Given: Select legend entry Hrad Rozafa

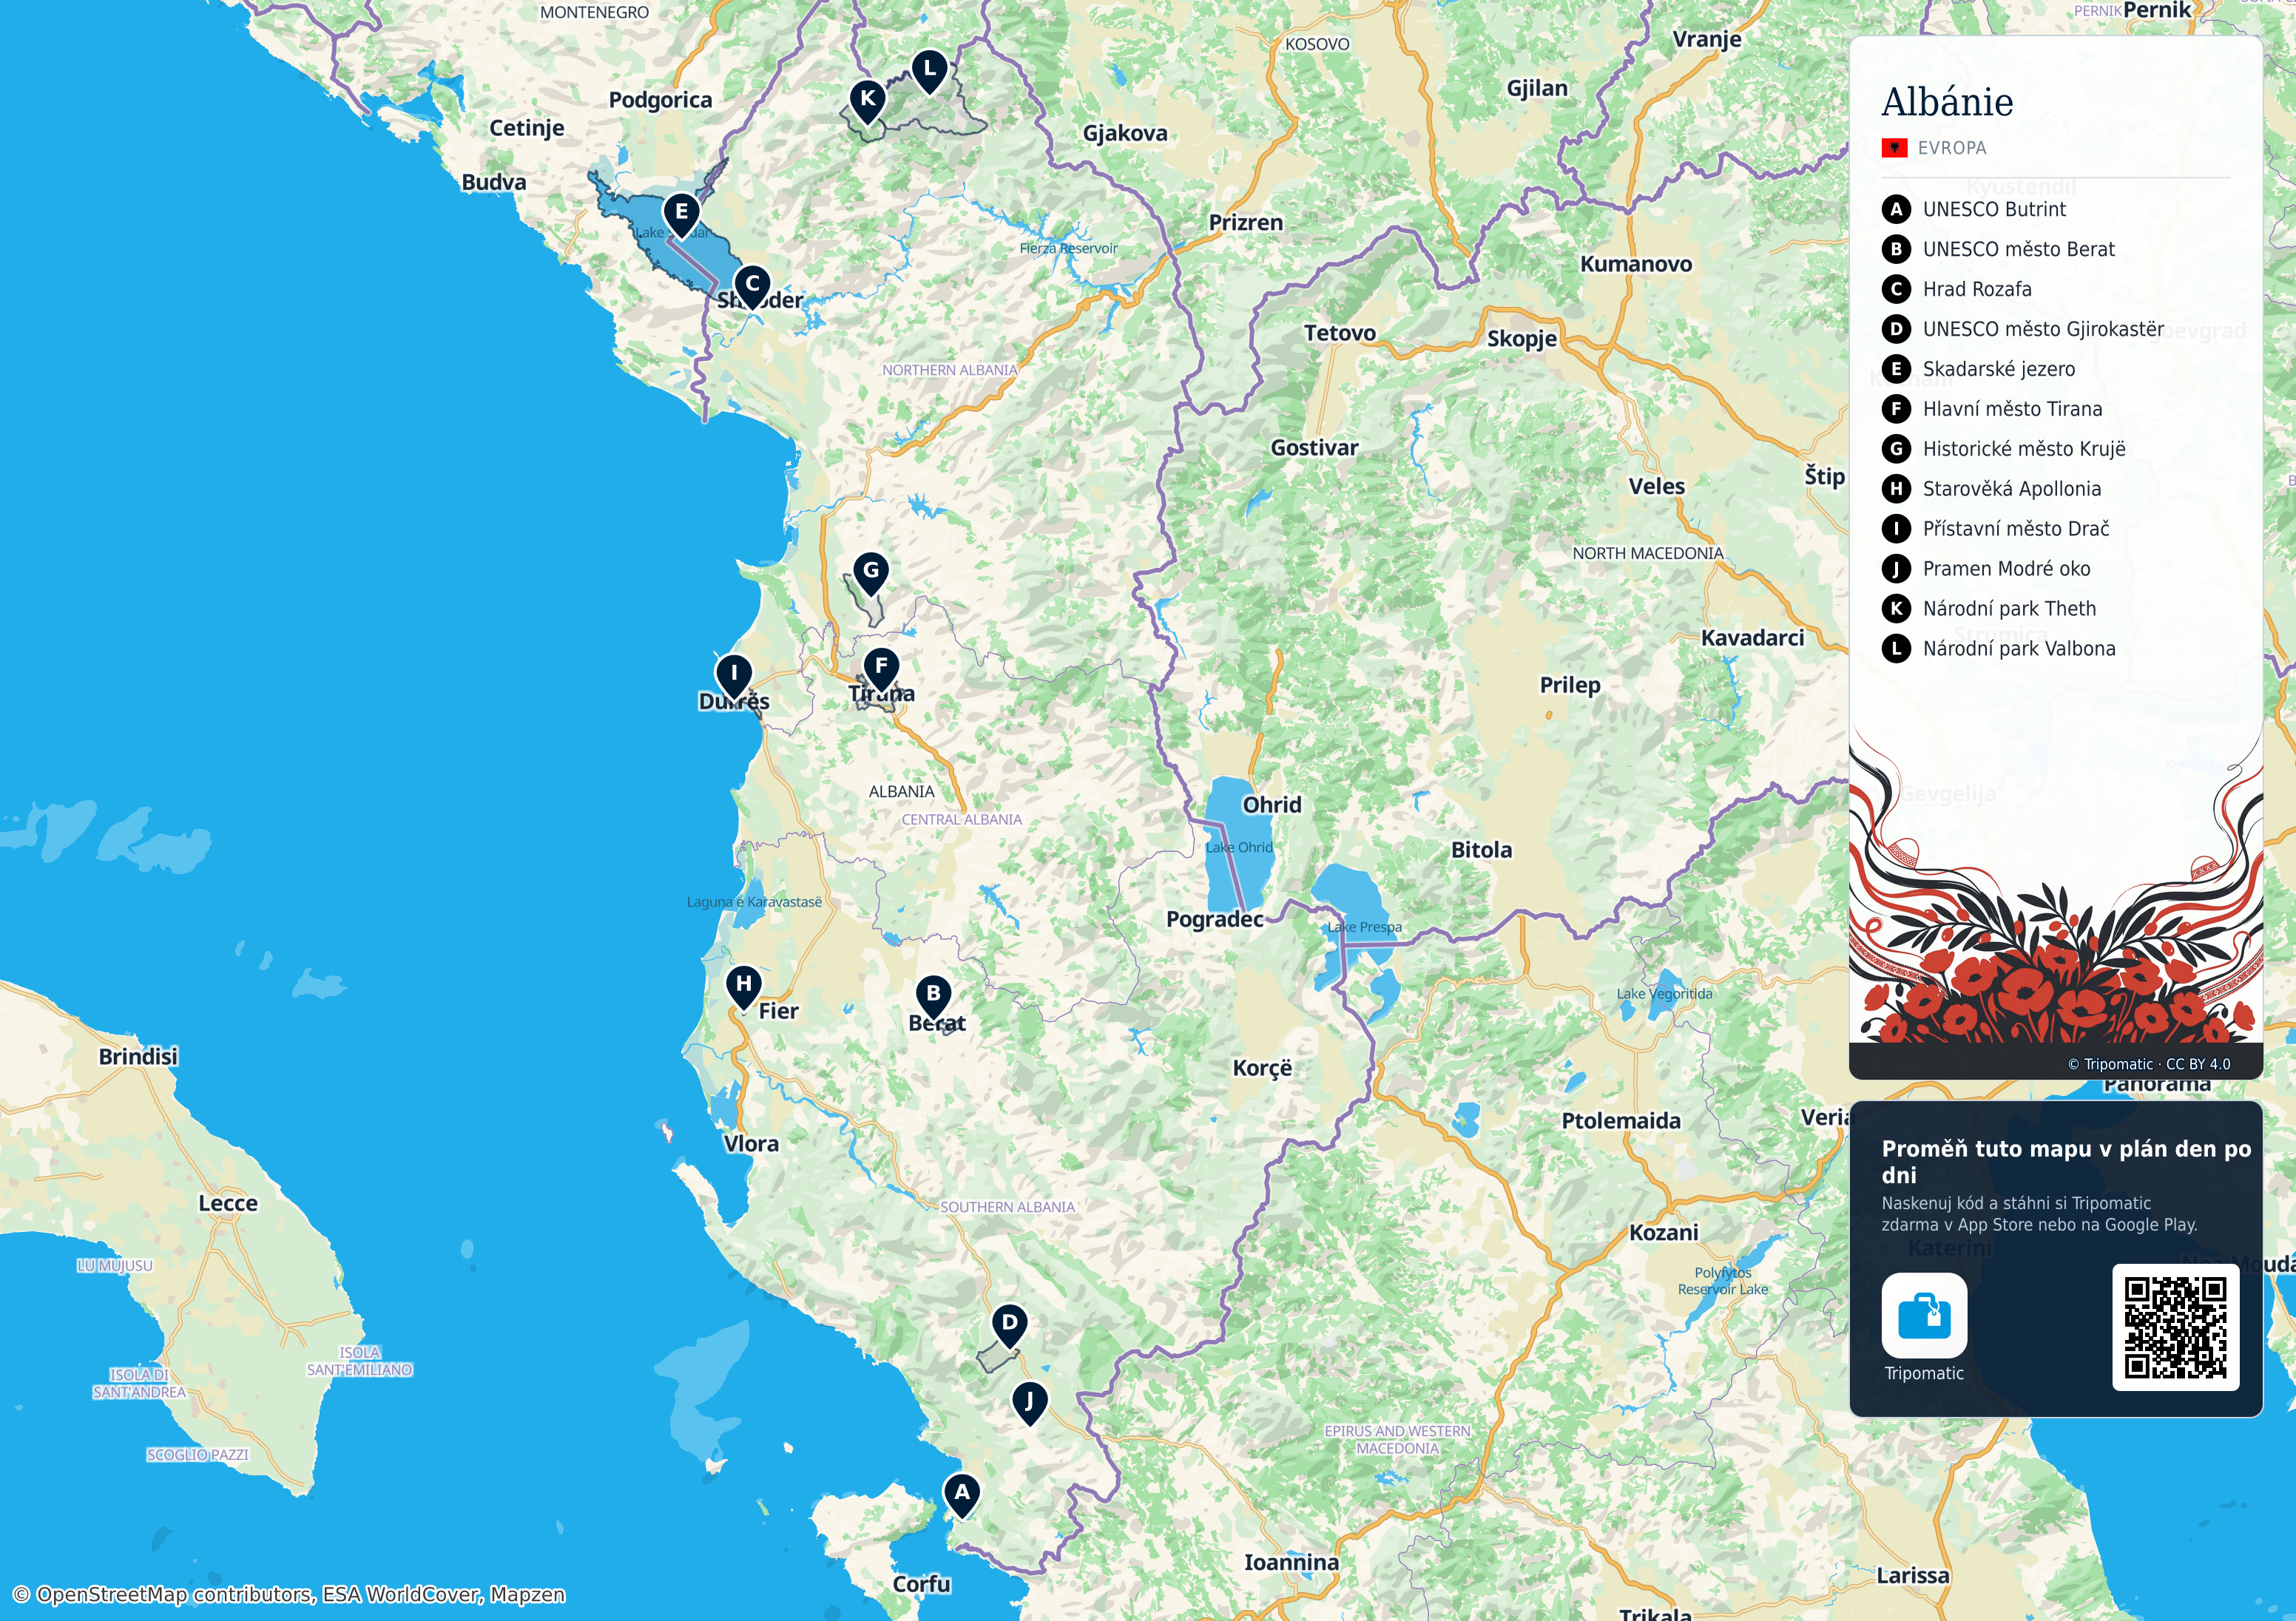Looking at the screenshot, I should pyautogui.click(x=1977, y=289).
